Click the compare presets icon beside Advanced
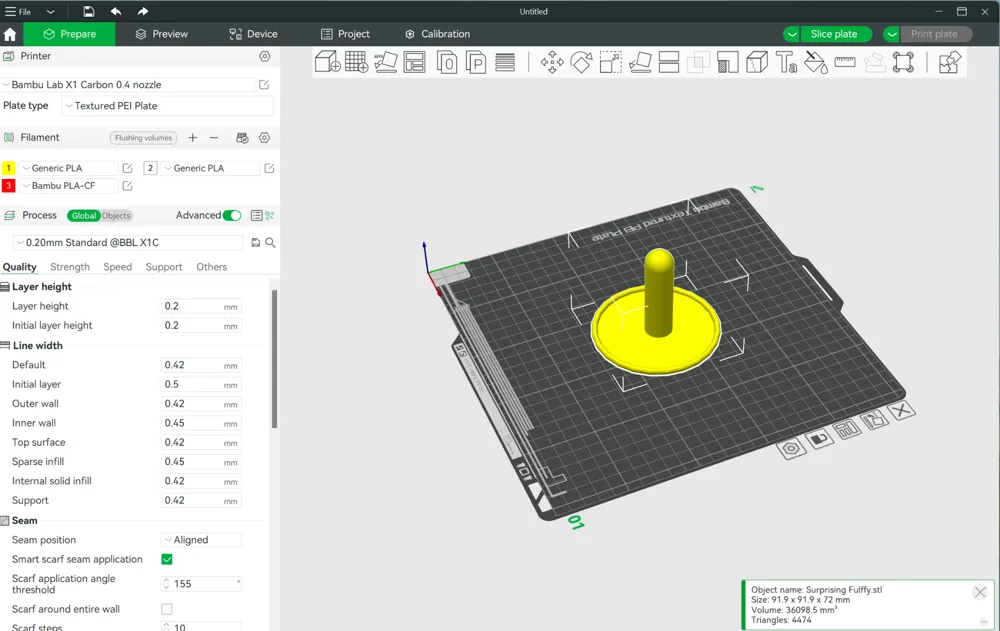1000x631 pixels. [270, 216]
